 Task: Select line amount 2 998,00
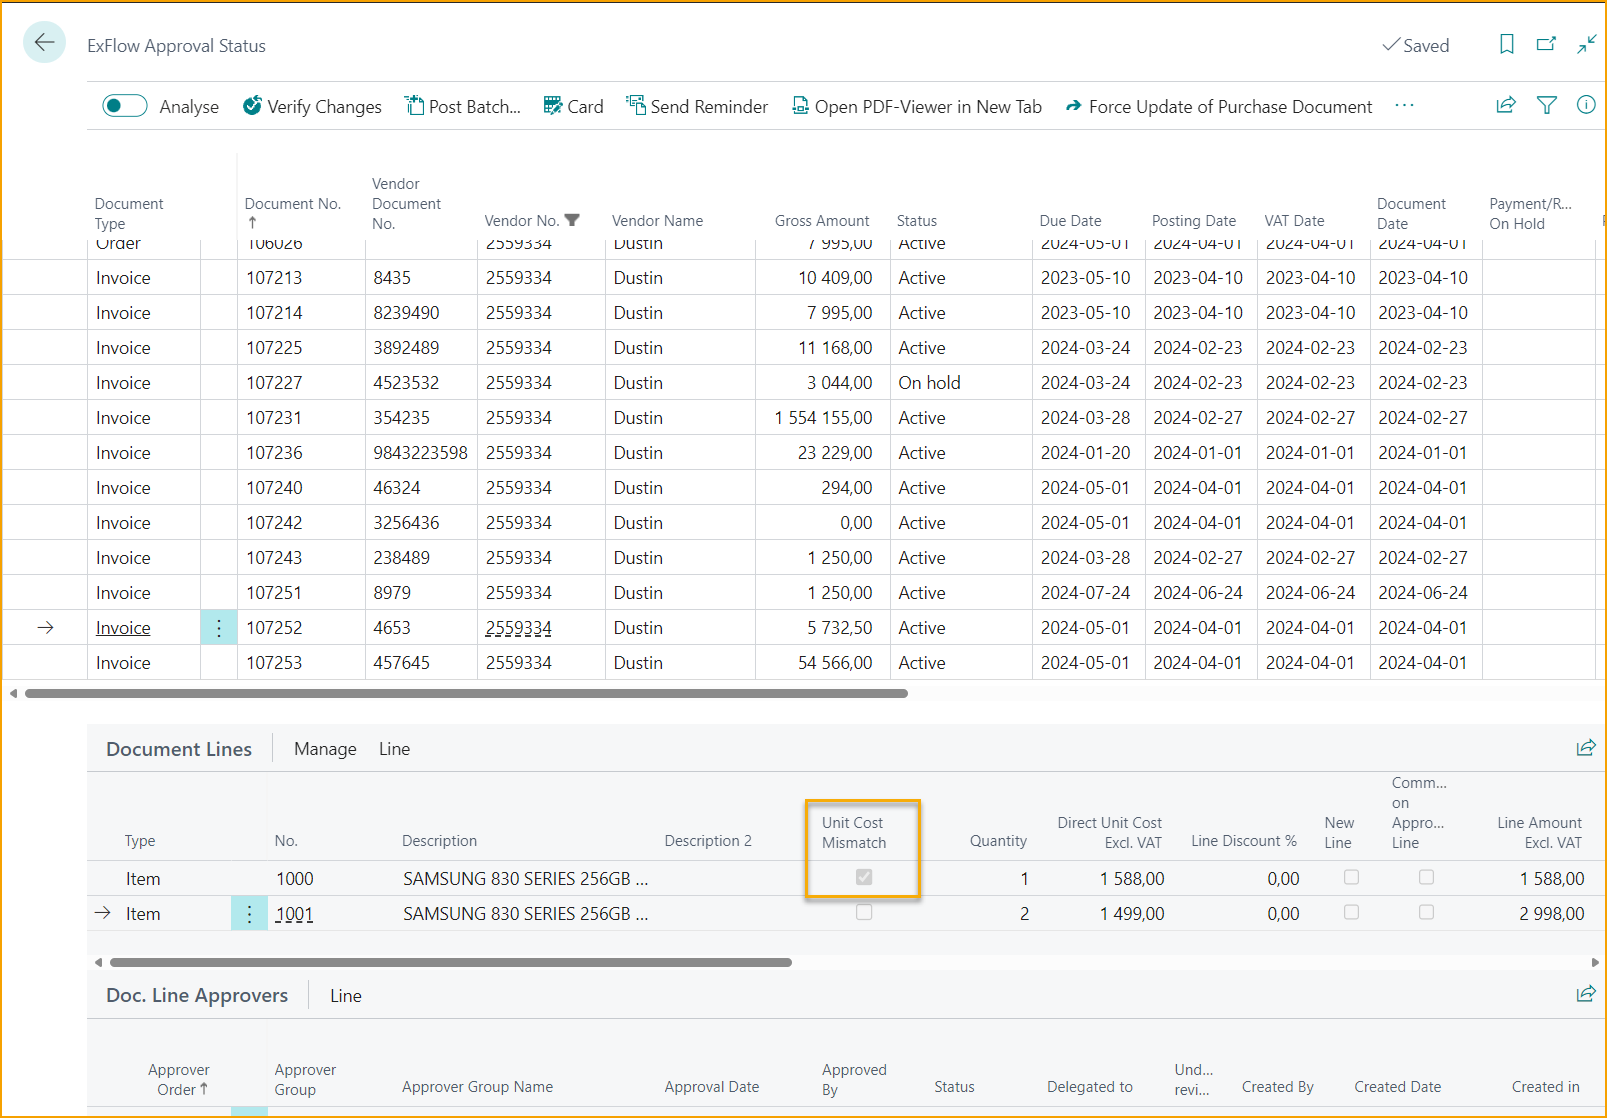tap(1551, 914)
